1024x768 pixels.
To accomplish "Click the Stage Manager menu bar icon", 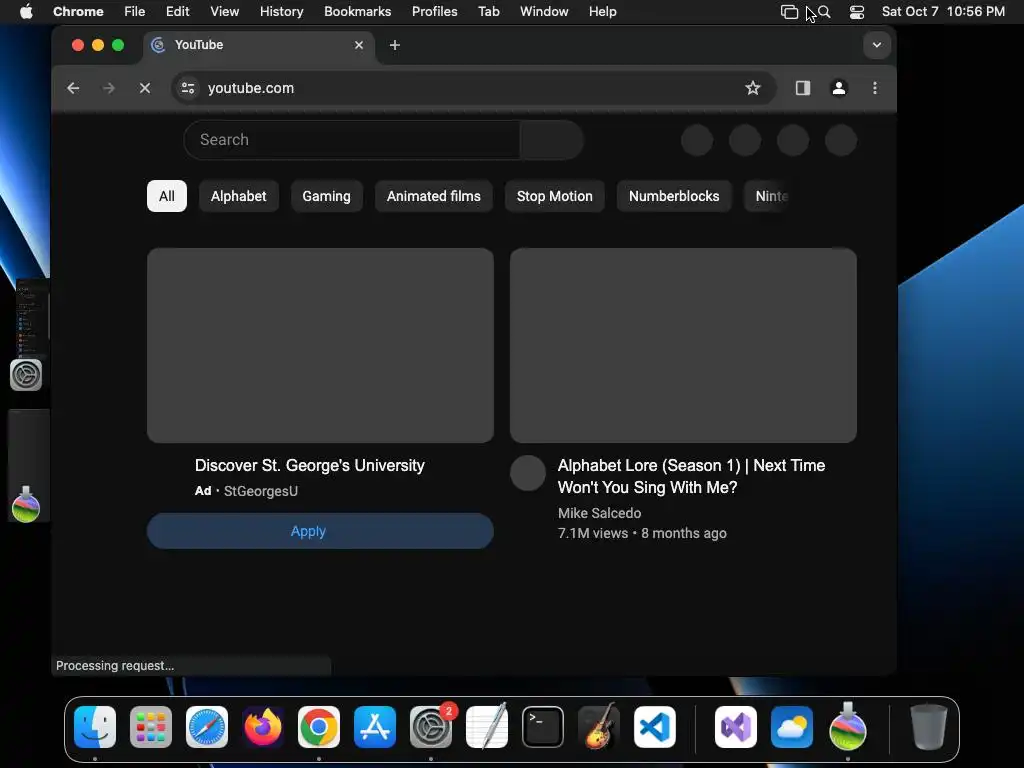I will (789, 12).
